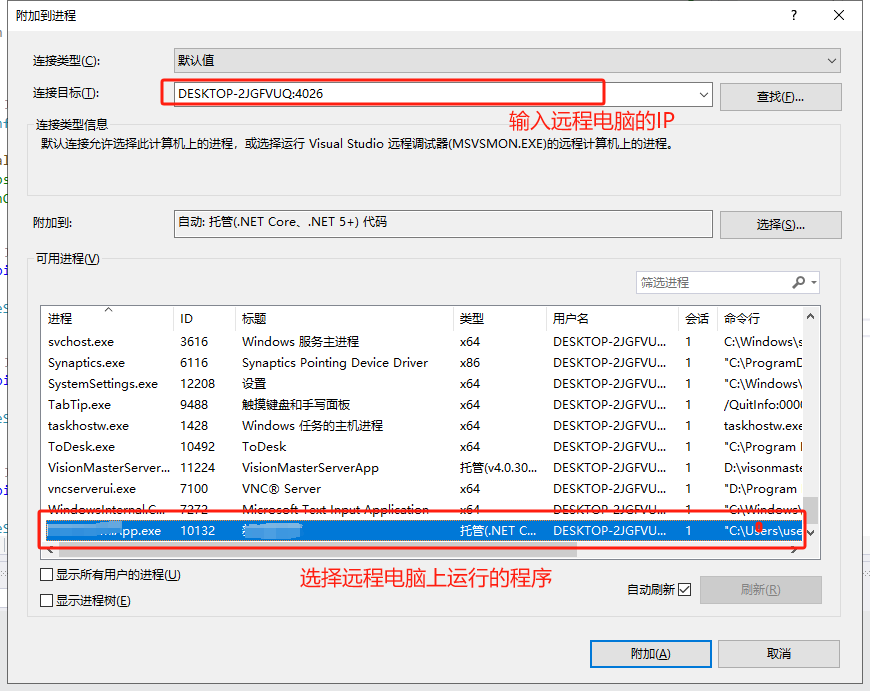870x691 pixels.
Task: Select the taskhostw.exe process row
Action: click(x=422, y=426)
